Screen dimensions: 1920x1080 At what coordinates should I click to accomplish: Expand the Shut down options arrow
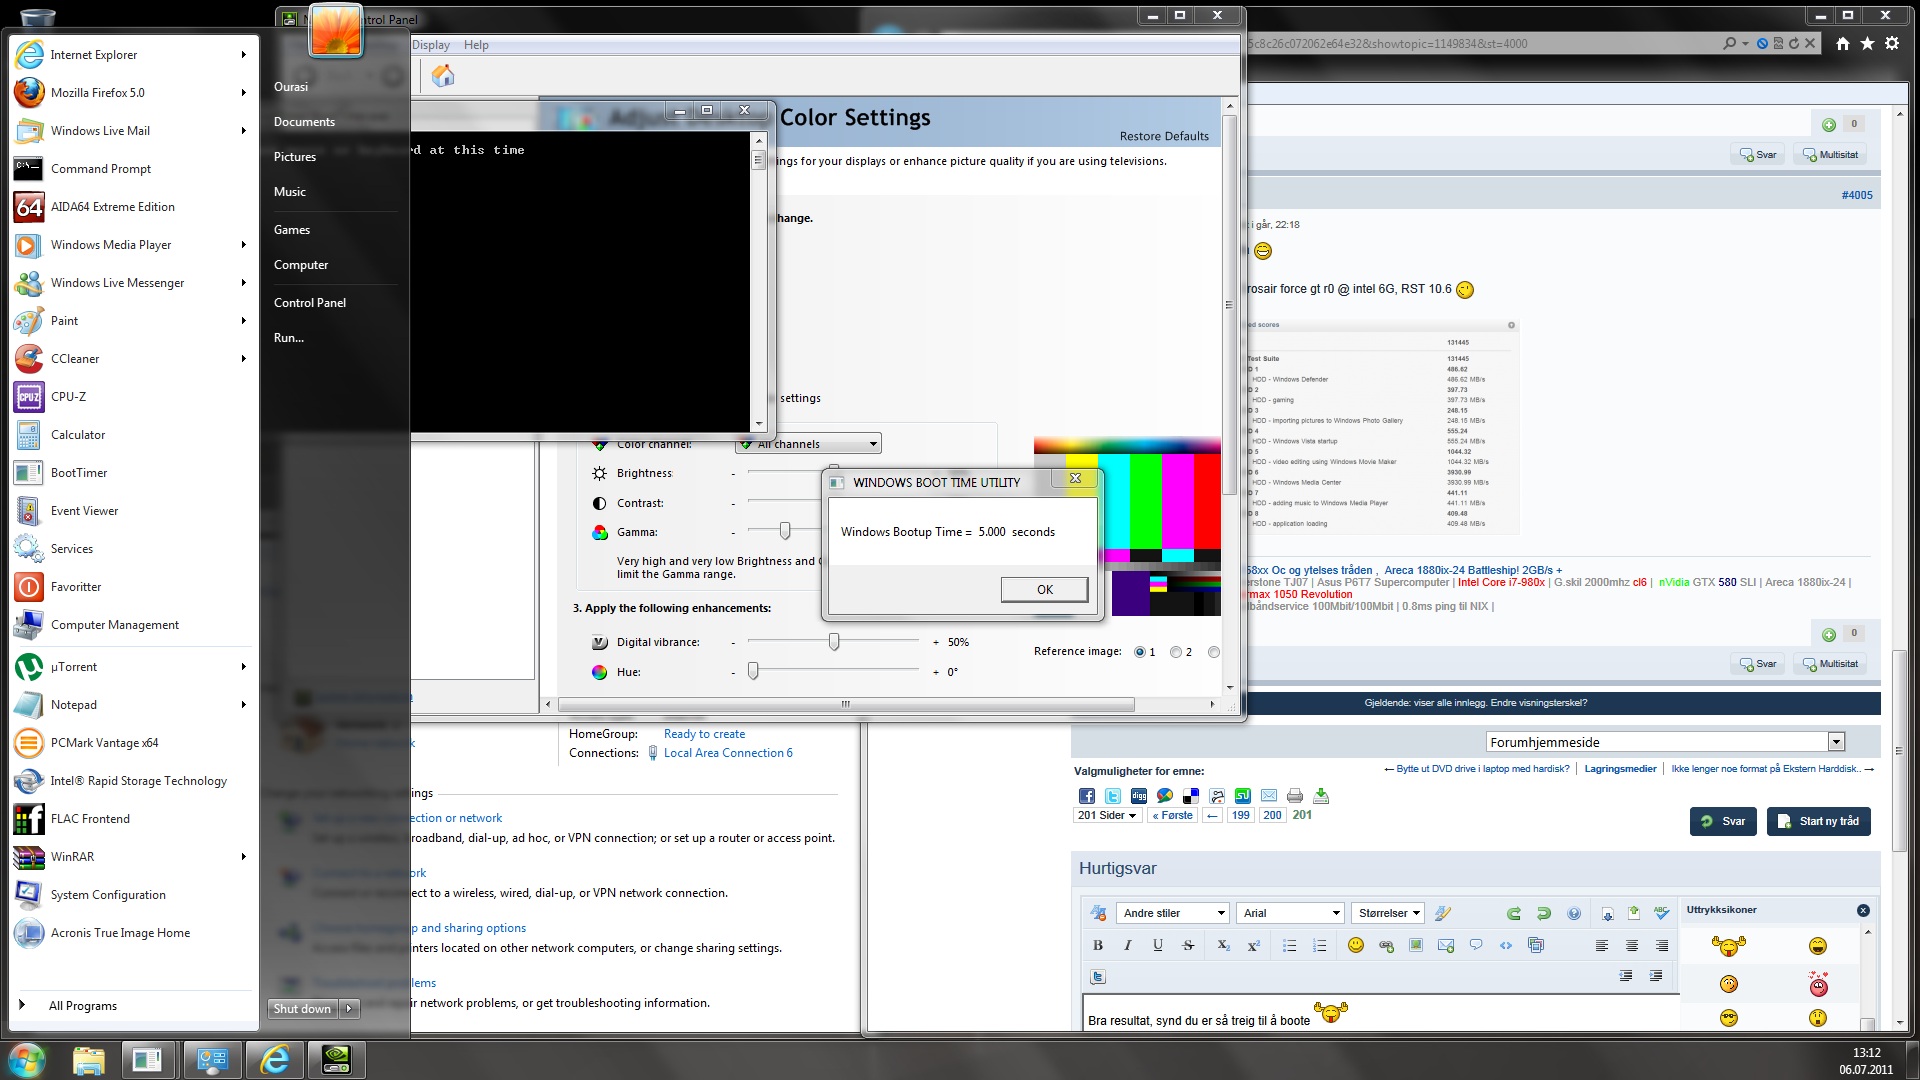tap(349, 1008)
